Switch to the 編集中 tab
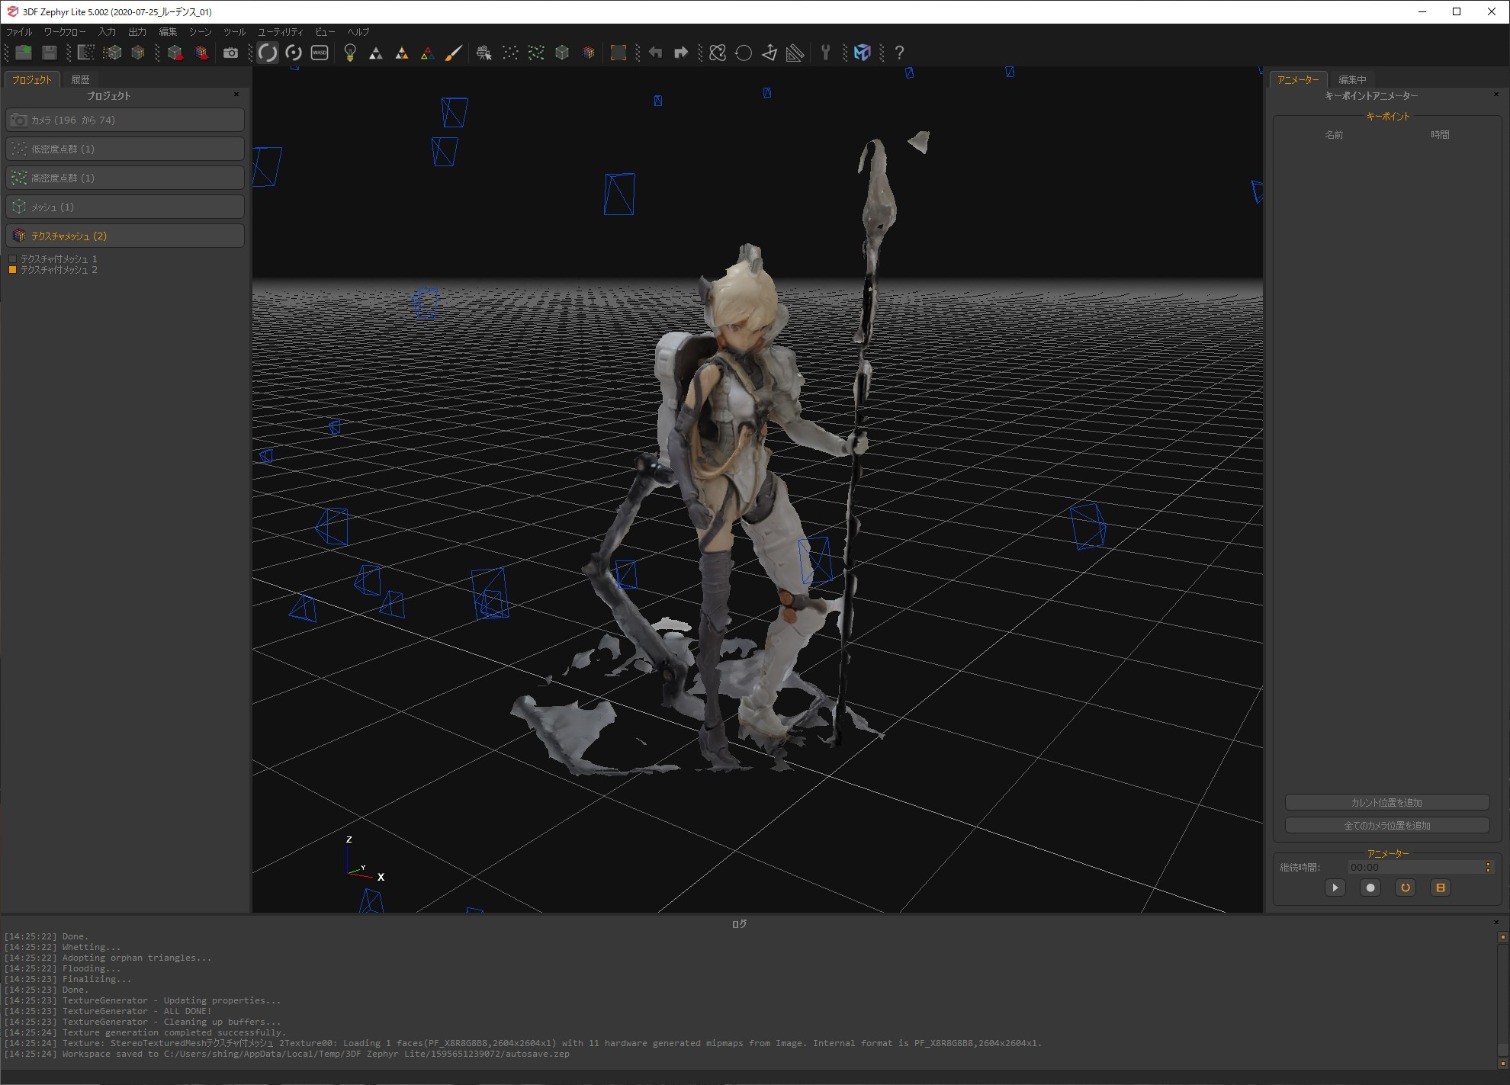This screenshot has width=1510, height=1085. pos(1352,79)
